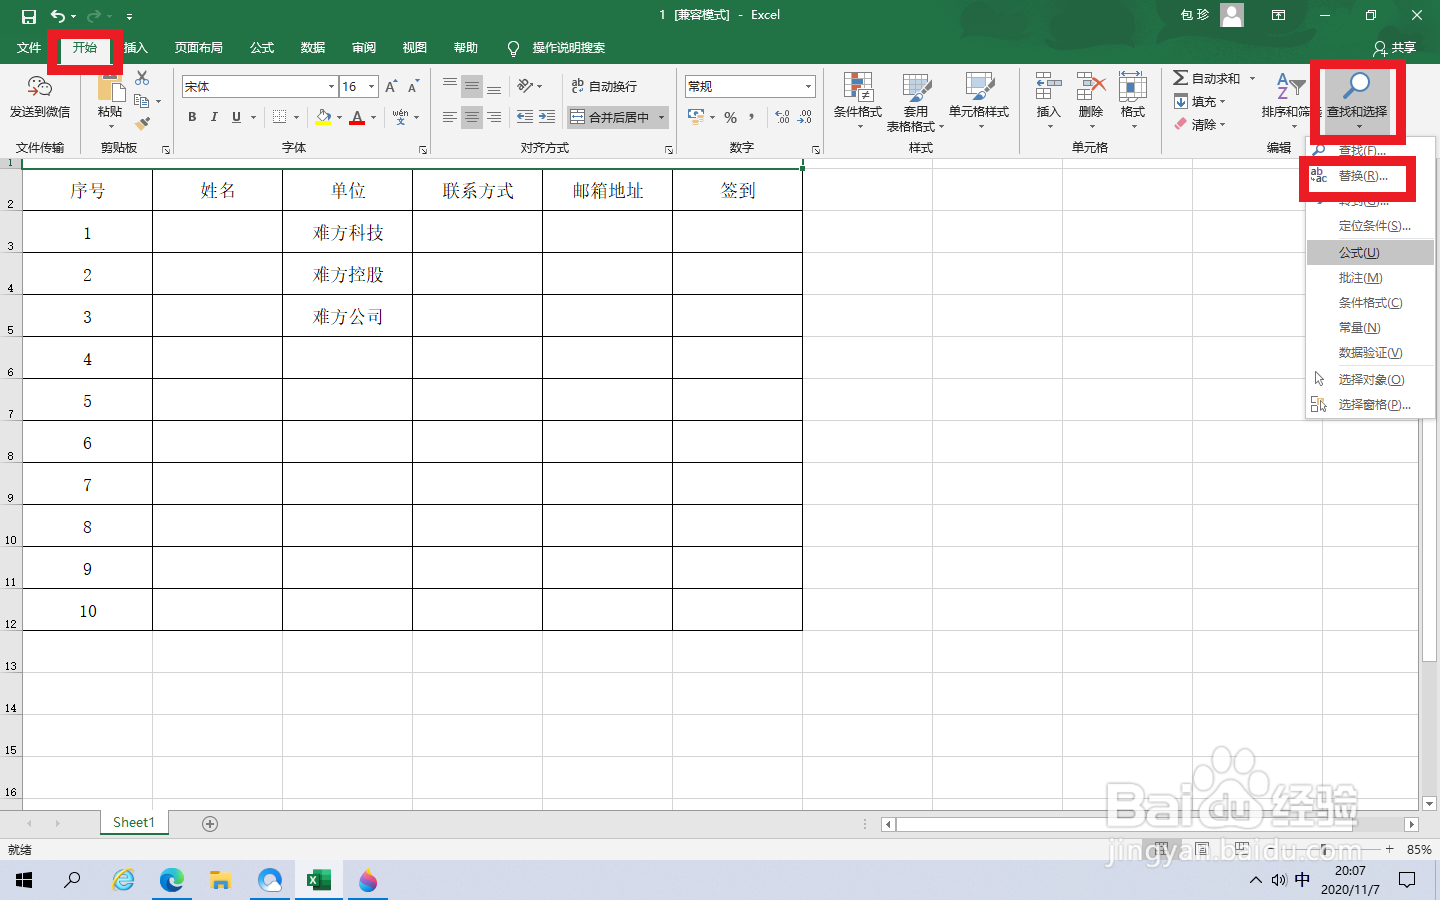The image size is (1440, 900).
Task: Choose Comments (批注) in Find menu
Action: [x=1370, y=278]
